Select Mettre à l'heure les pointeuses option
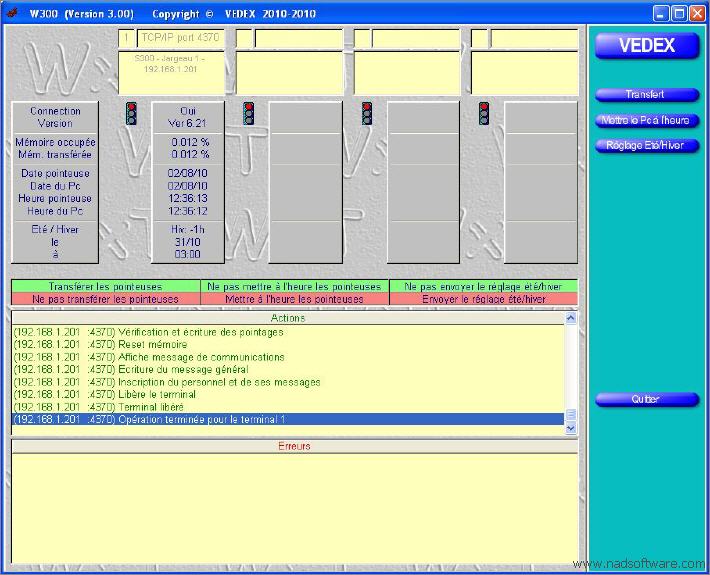 click(294, 299)
